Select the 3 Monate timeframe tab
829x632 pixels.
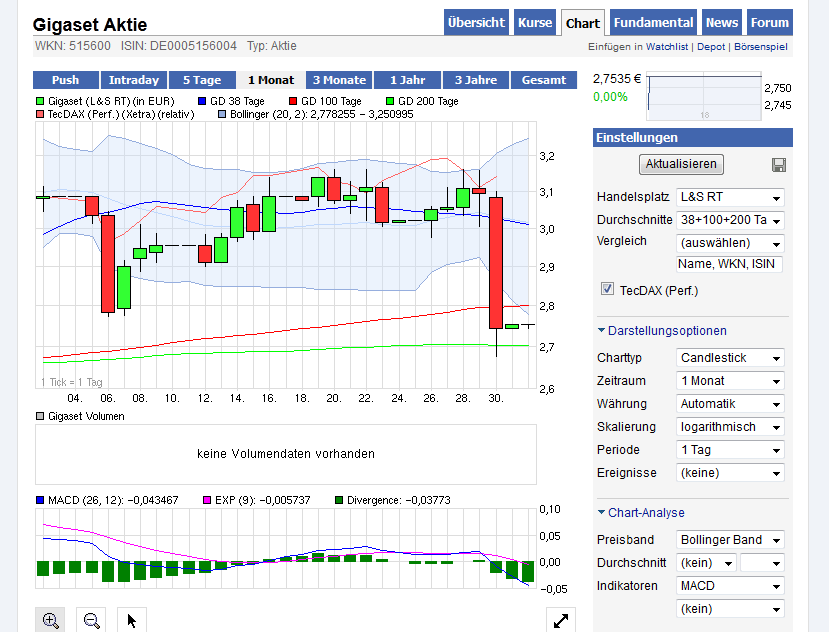click(339, 80)
